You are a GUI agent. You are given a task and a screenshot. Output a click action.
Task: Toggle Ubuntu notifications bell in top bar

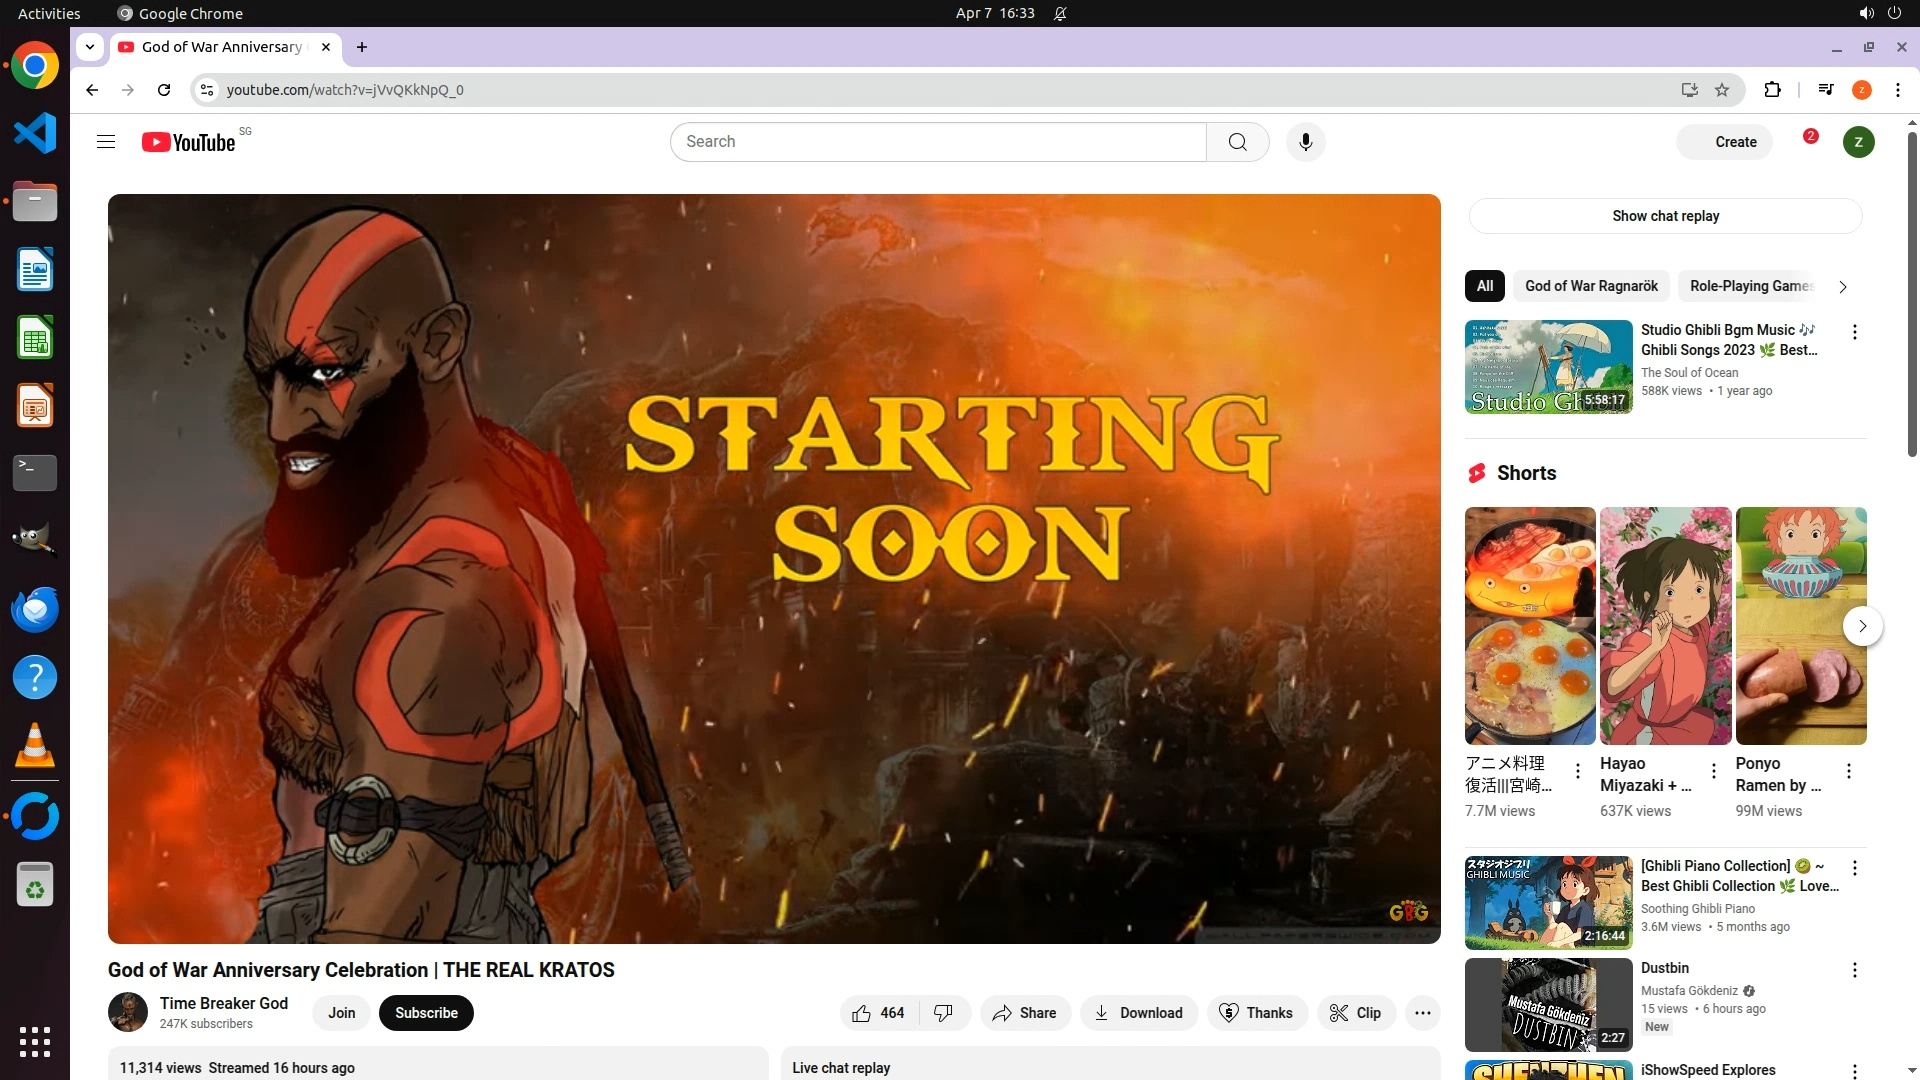click(1060, 13)
